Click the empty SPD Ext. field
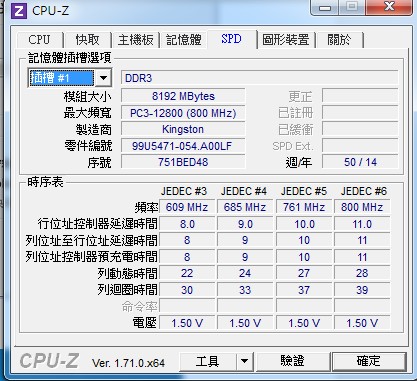The width and height of the screenshot is (417, 381). [x=360, y=146]
